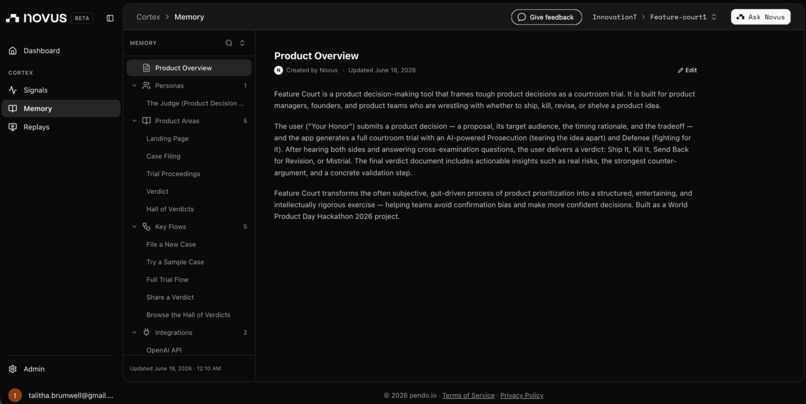Open Terms of Service link
Screen dimensions: 806x404
[468, 395]
